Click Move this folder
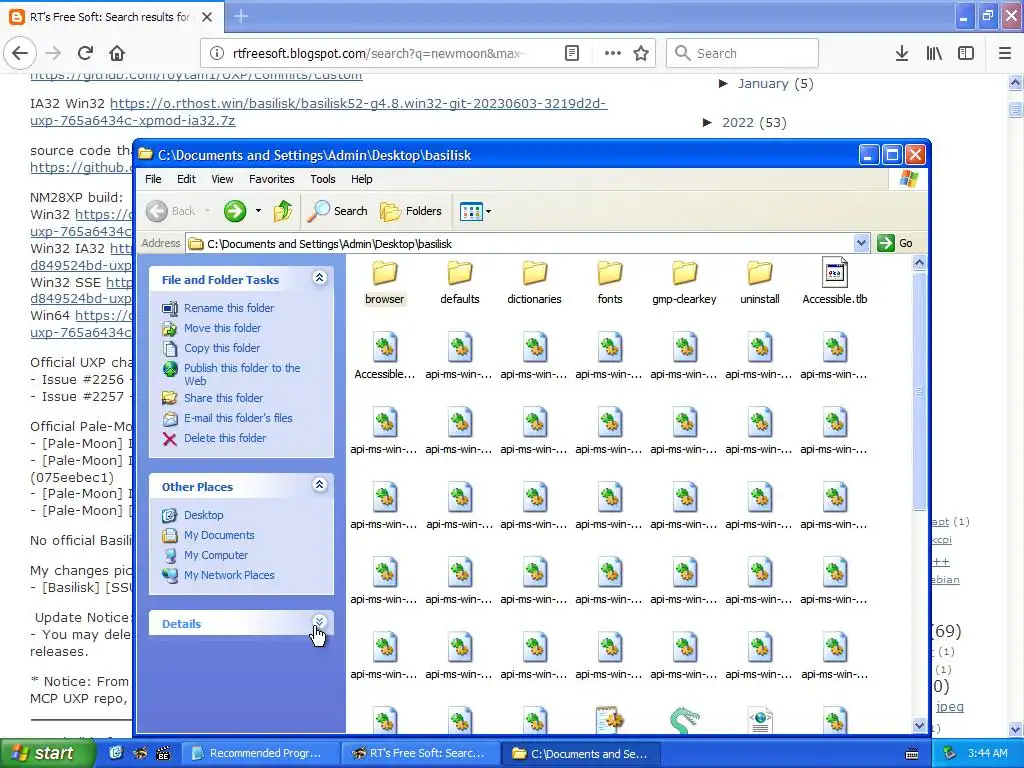The width and height of the screenshot is (1024, 768). click(222, 328)
